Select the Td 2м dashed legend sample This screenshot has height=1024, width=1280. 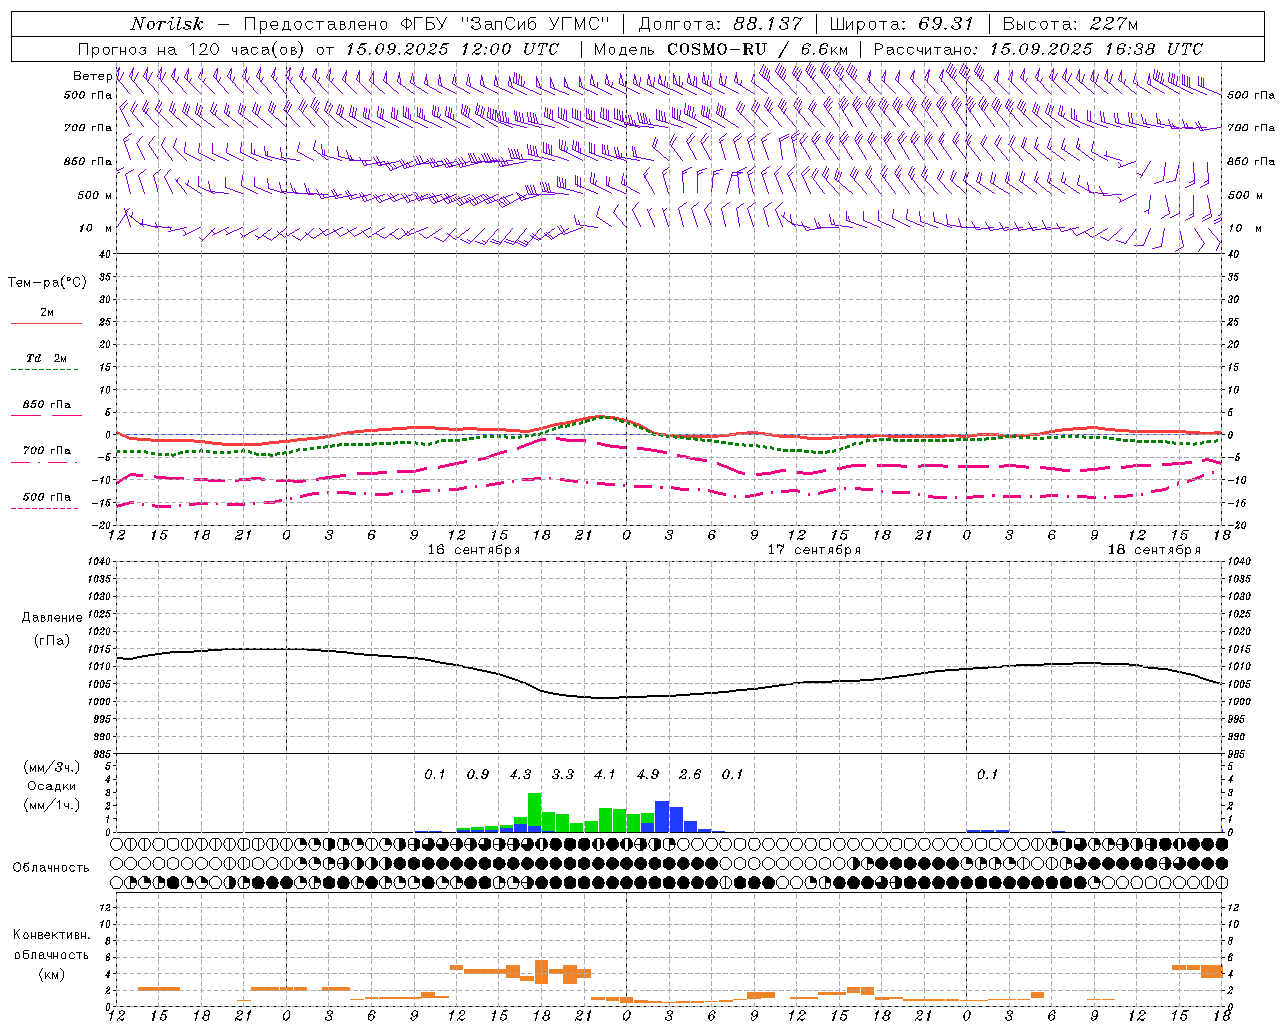(x=45, y=369)
